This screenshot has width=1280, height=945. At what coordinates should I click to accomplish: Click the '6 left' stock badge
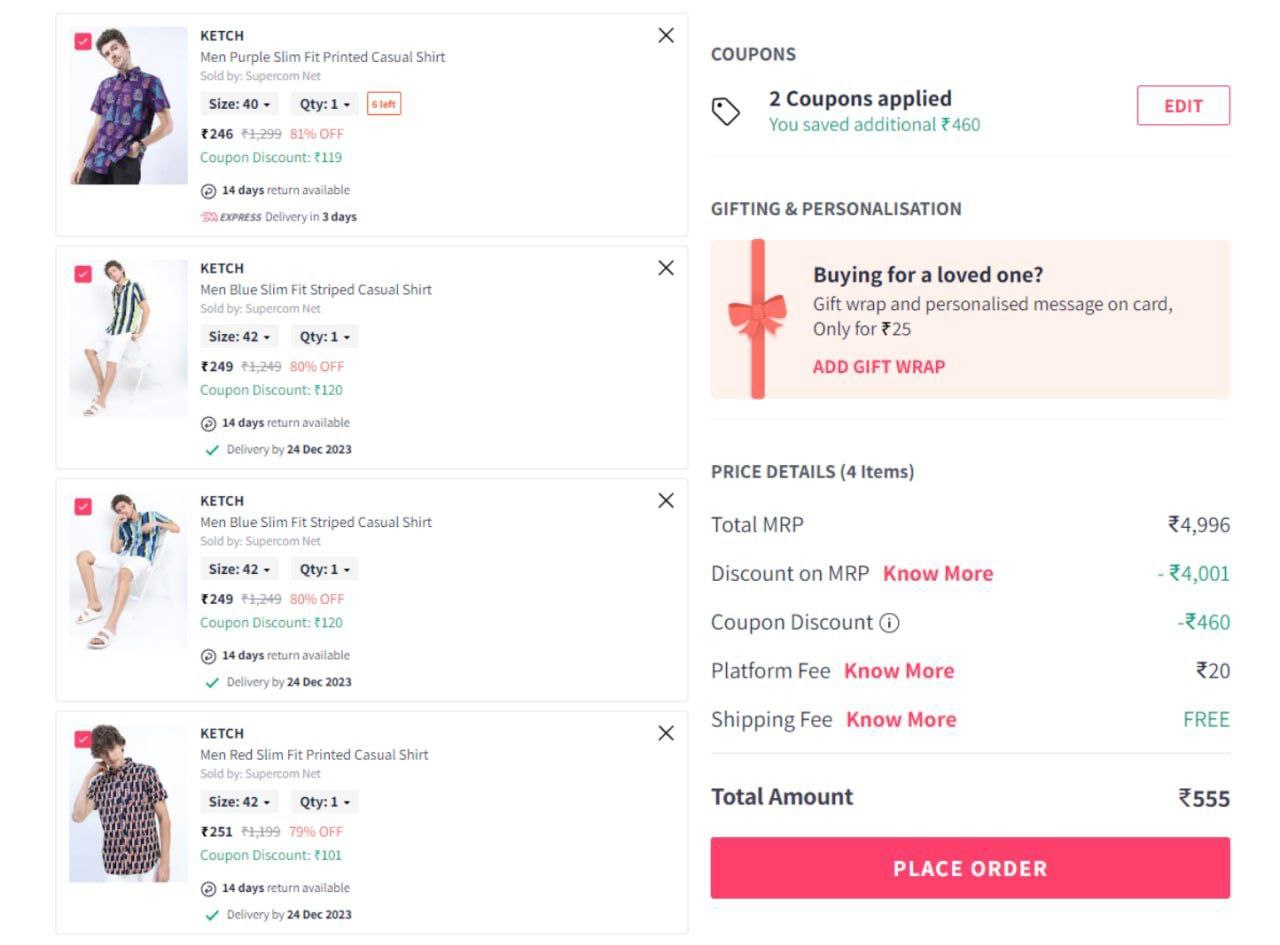(x=384, y=104)
